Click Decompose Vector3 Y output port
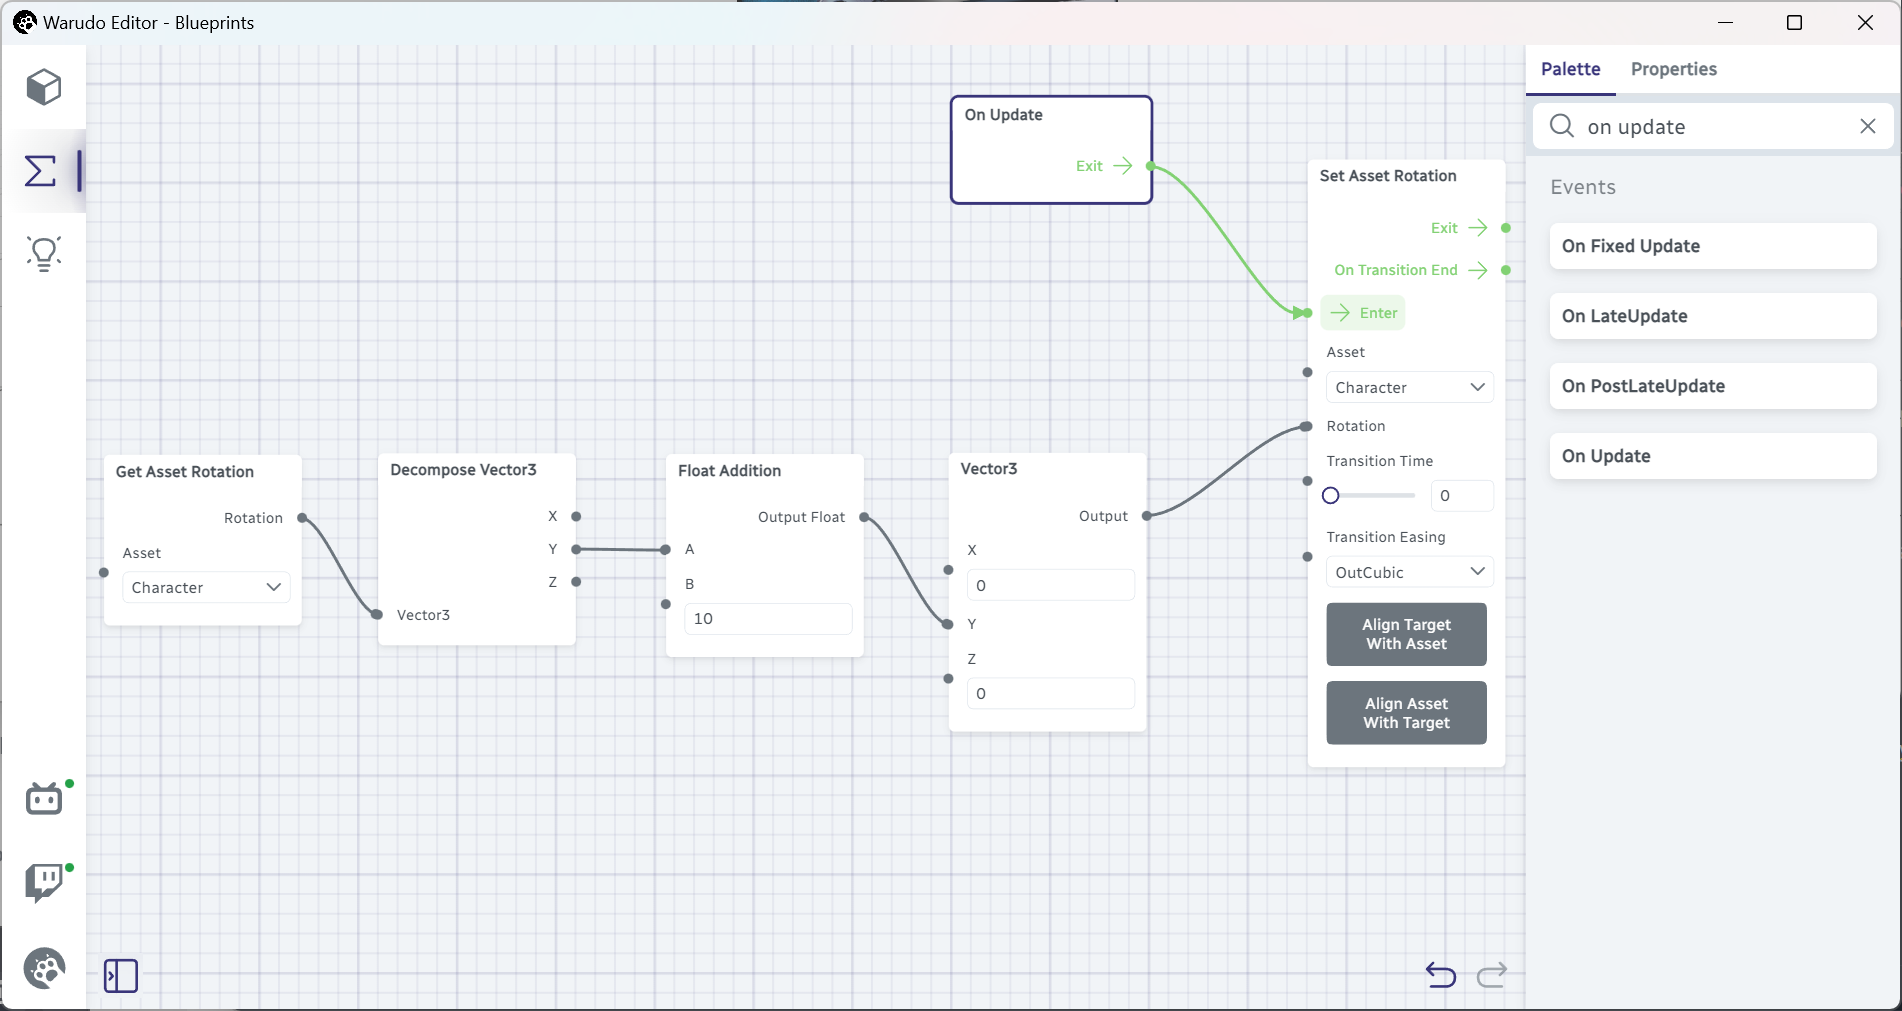Viewport: 1902px width, 1011px height. [576, 549]
